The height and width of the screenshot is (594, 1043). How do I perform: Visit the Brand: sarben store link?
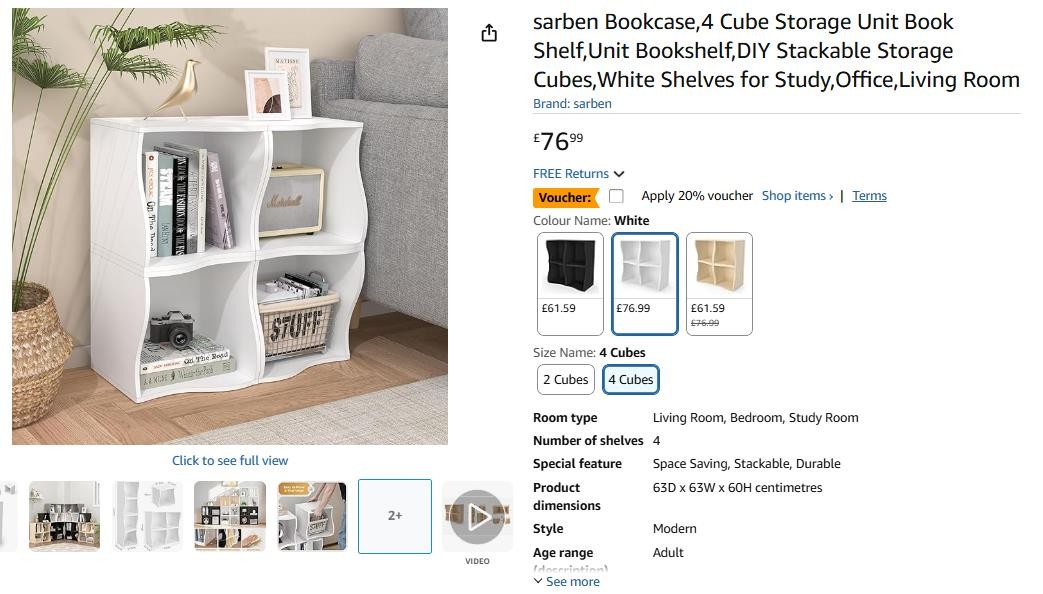coord(572,104)
